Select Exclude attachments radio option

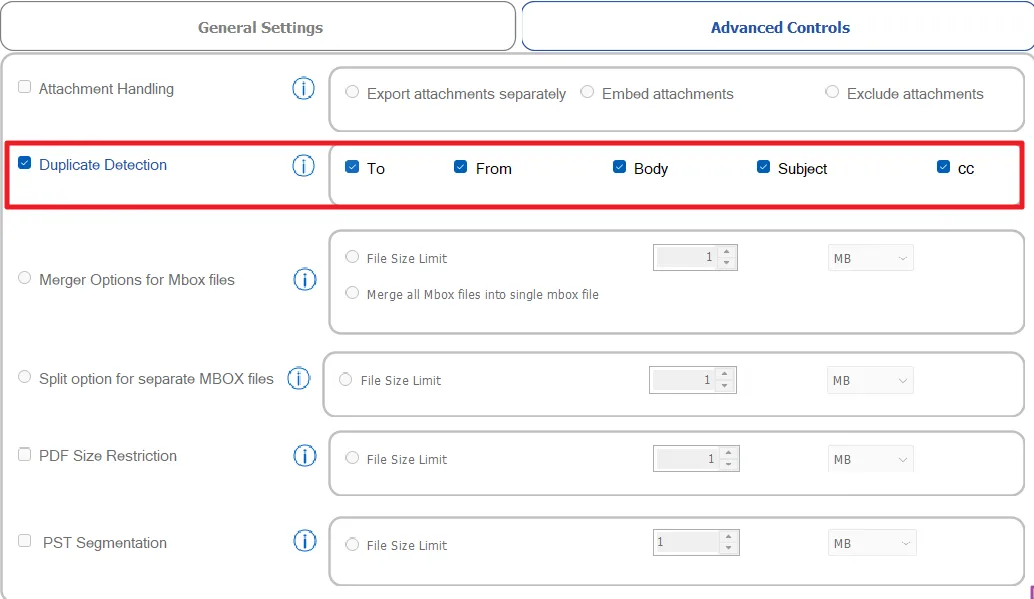tap(832, 92)
